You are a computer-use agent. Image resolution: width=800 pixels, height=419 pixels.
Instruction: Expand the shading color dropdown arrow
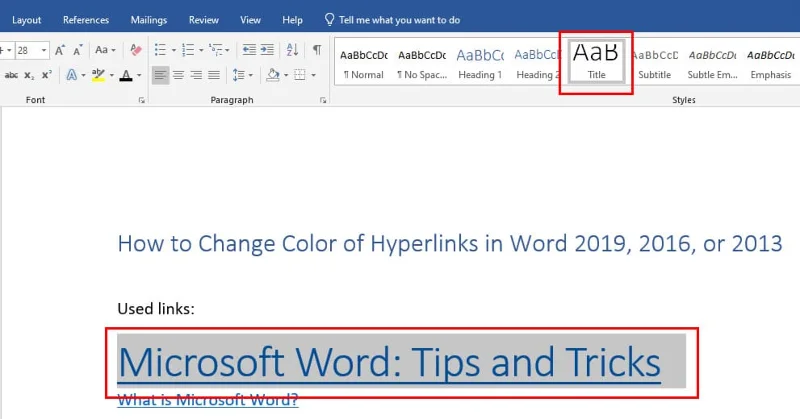(286, 76)
